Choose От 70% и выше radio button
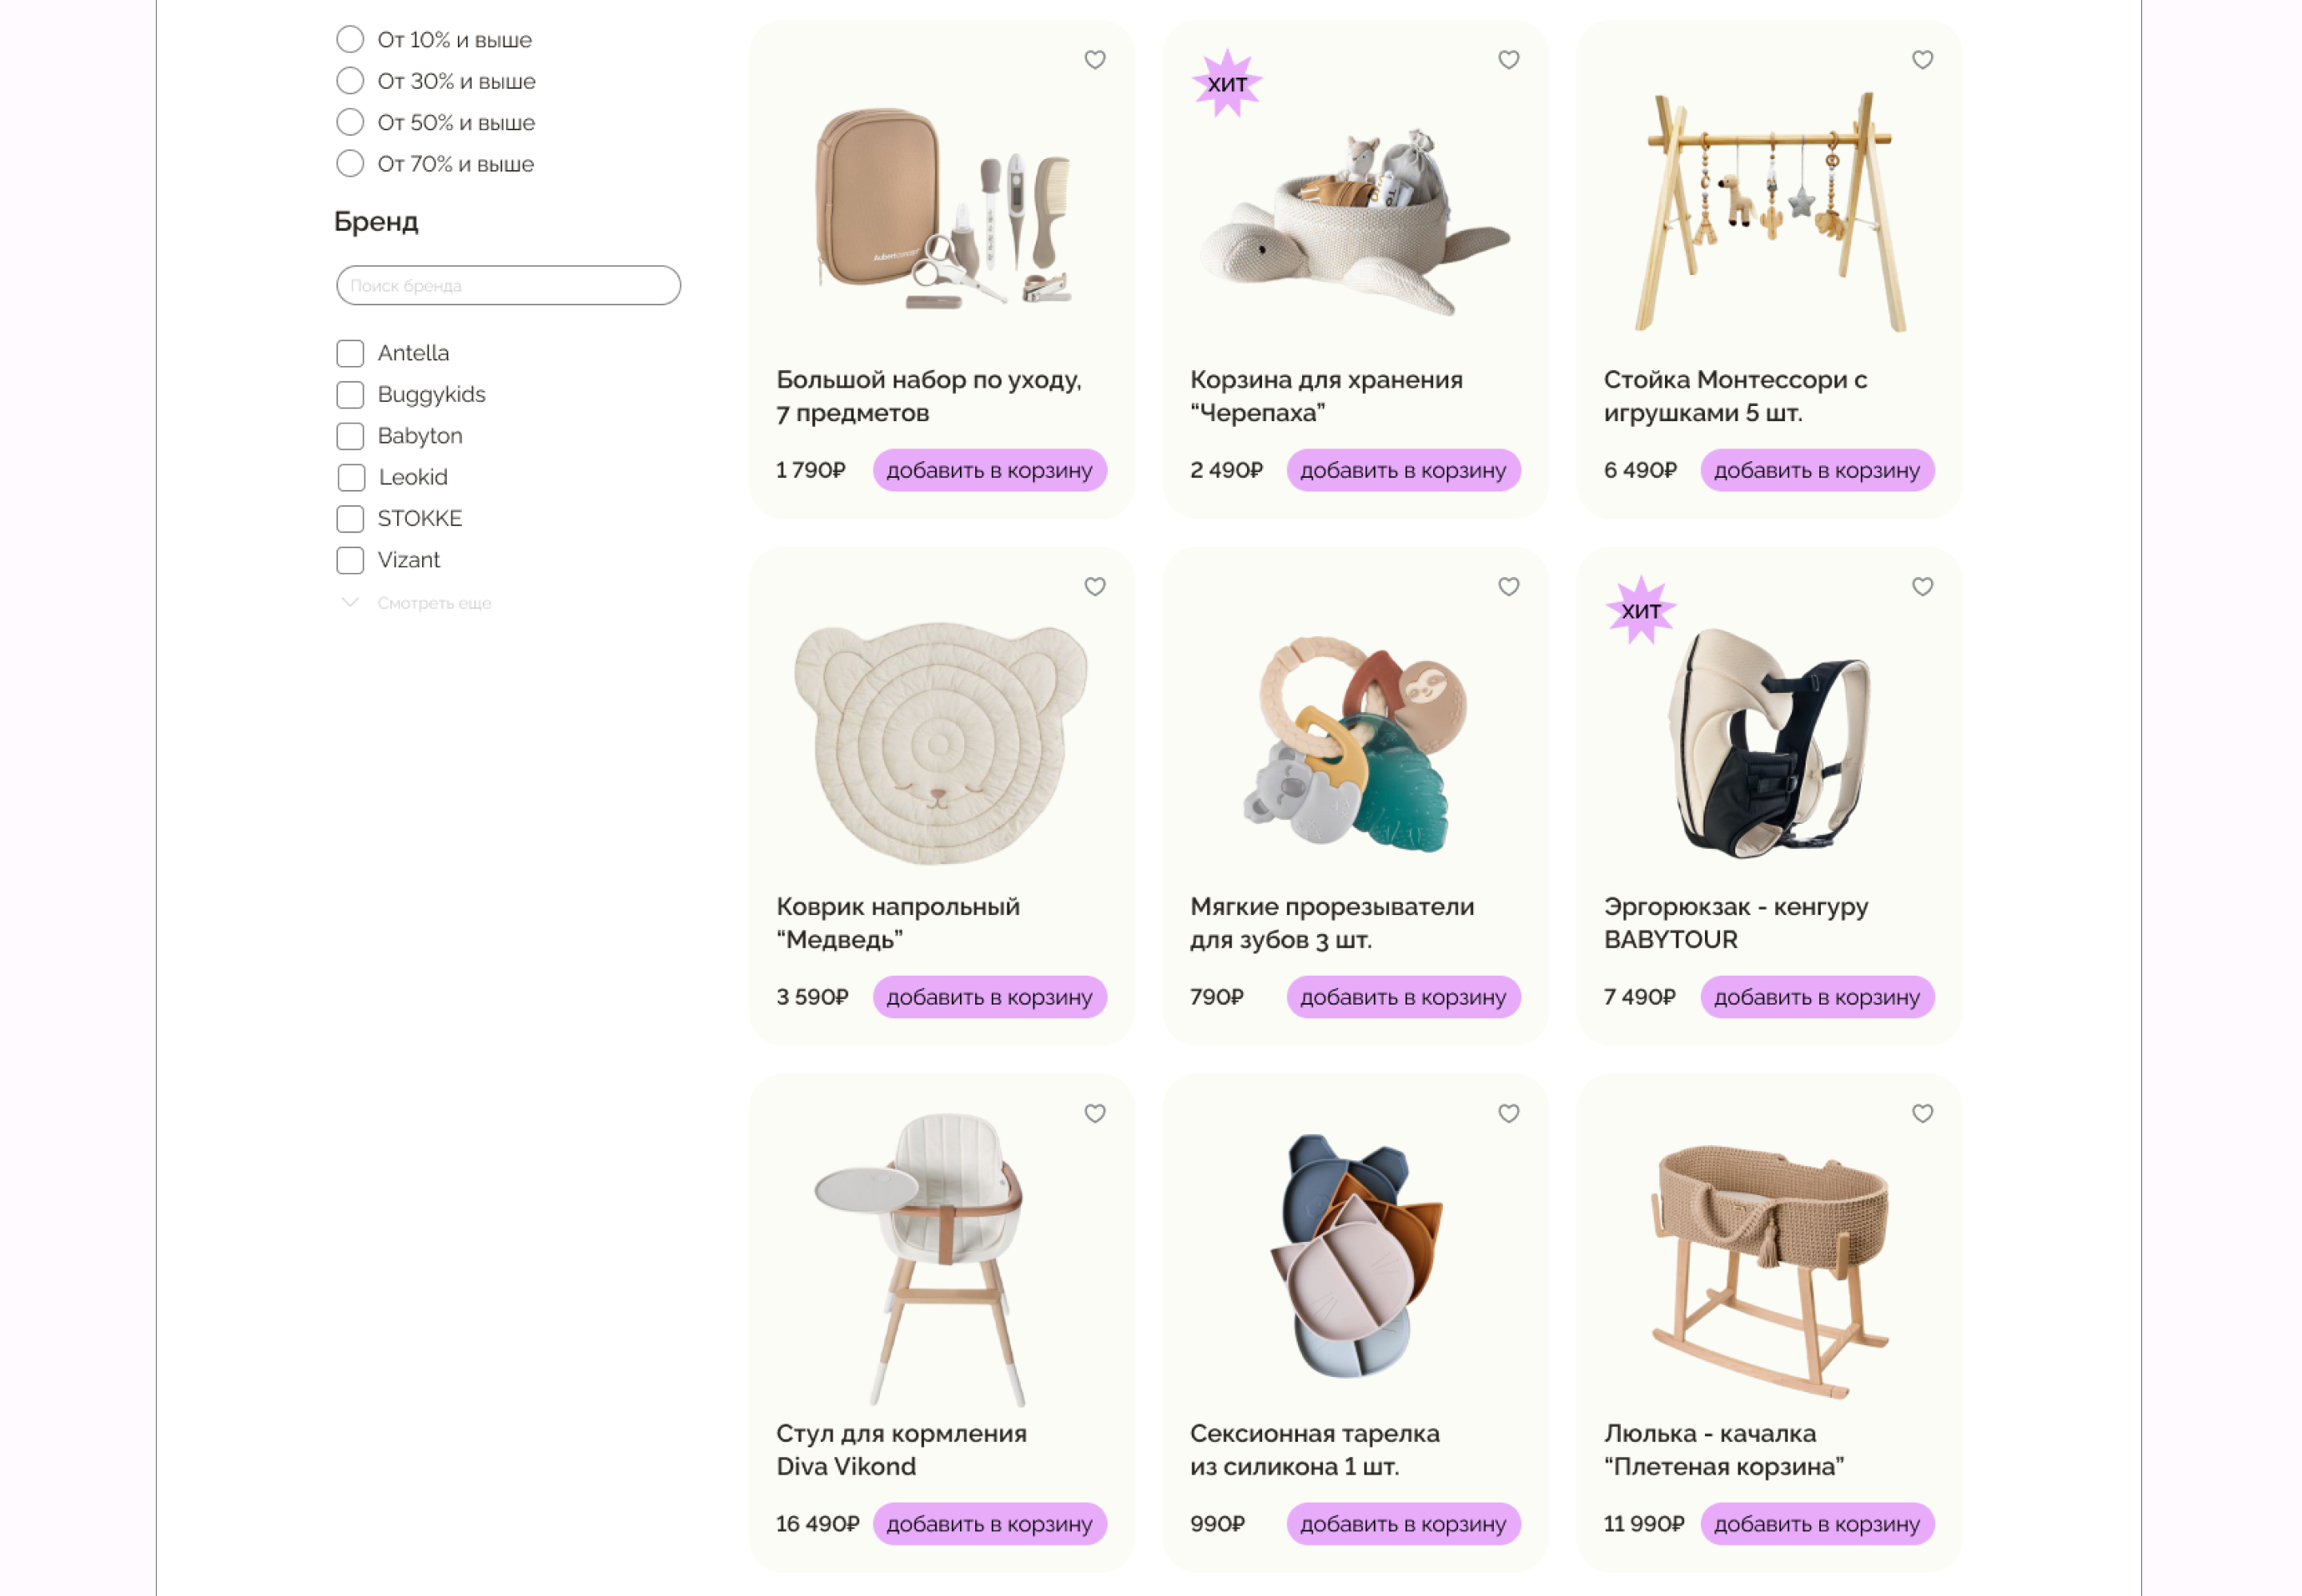 [x=350, y=164]
